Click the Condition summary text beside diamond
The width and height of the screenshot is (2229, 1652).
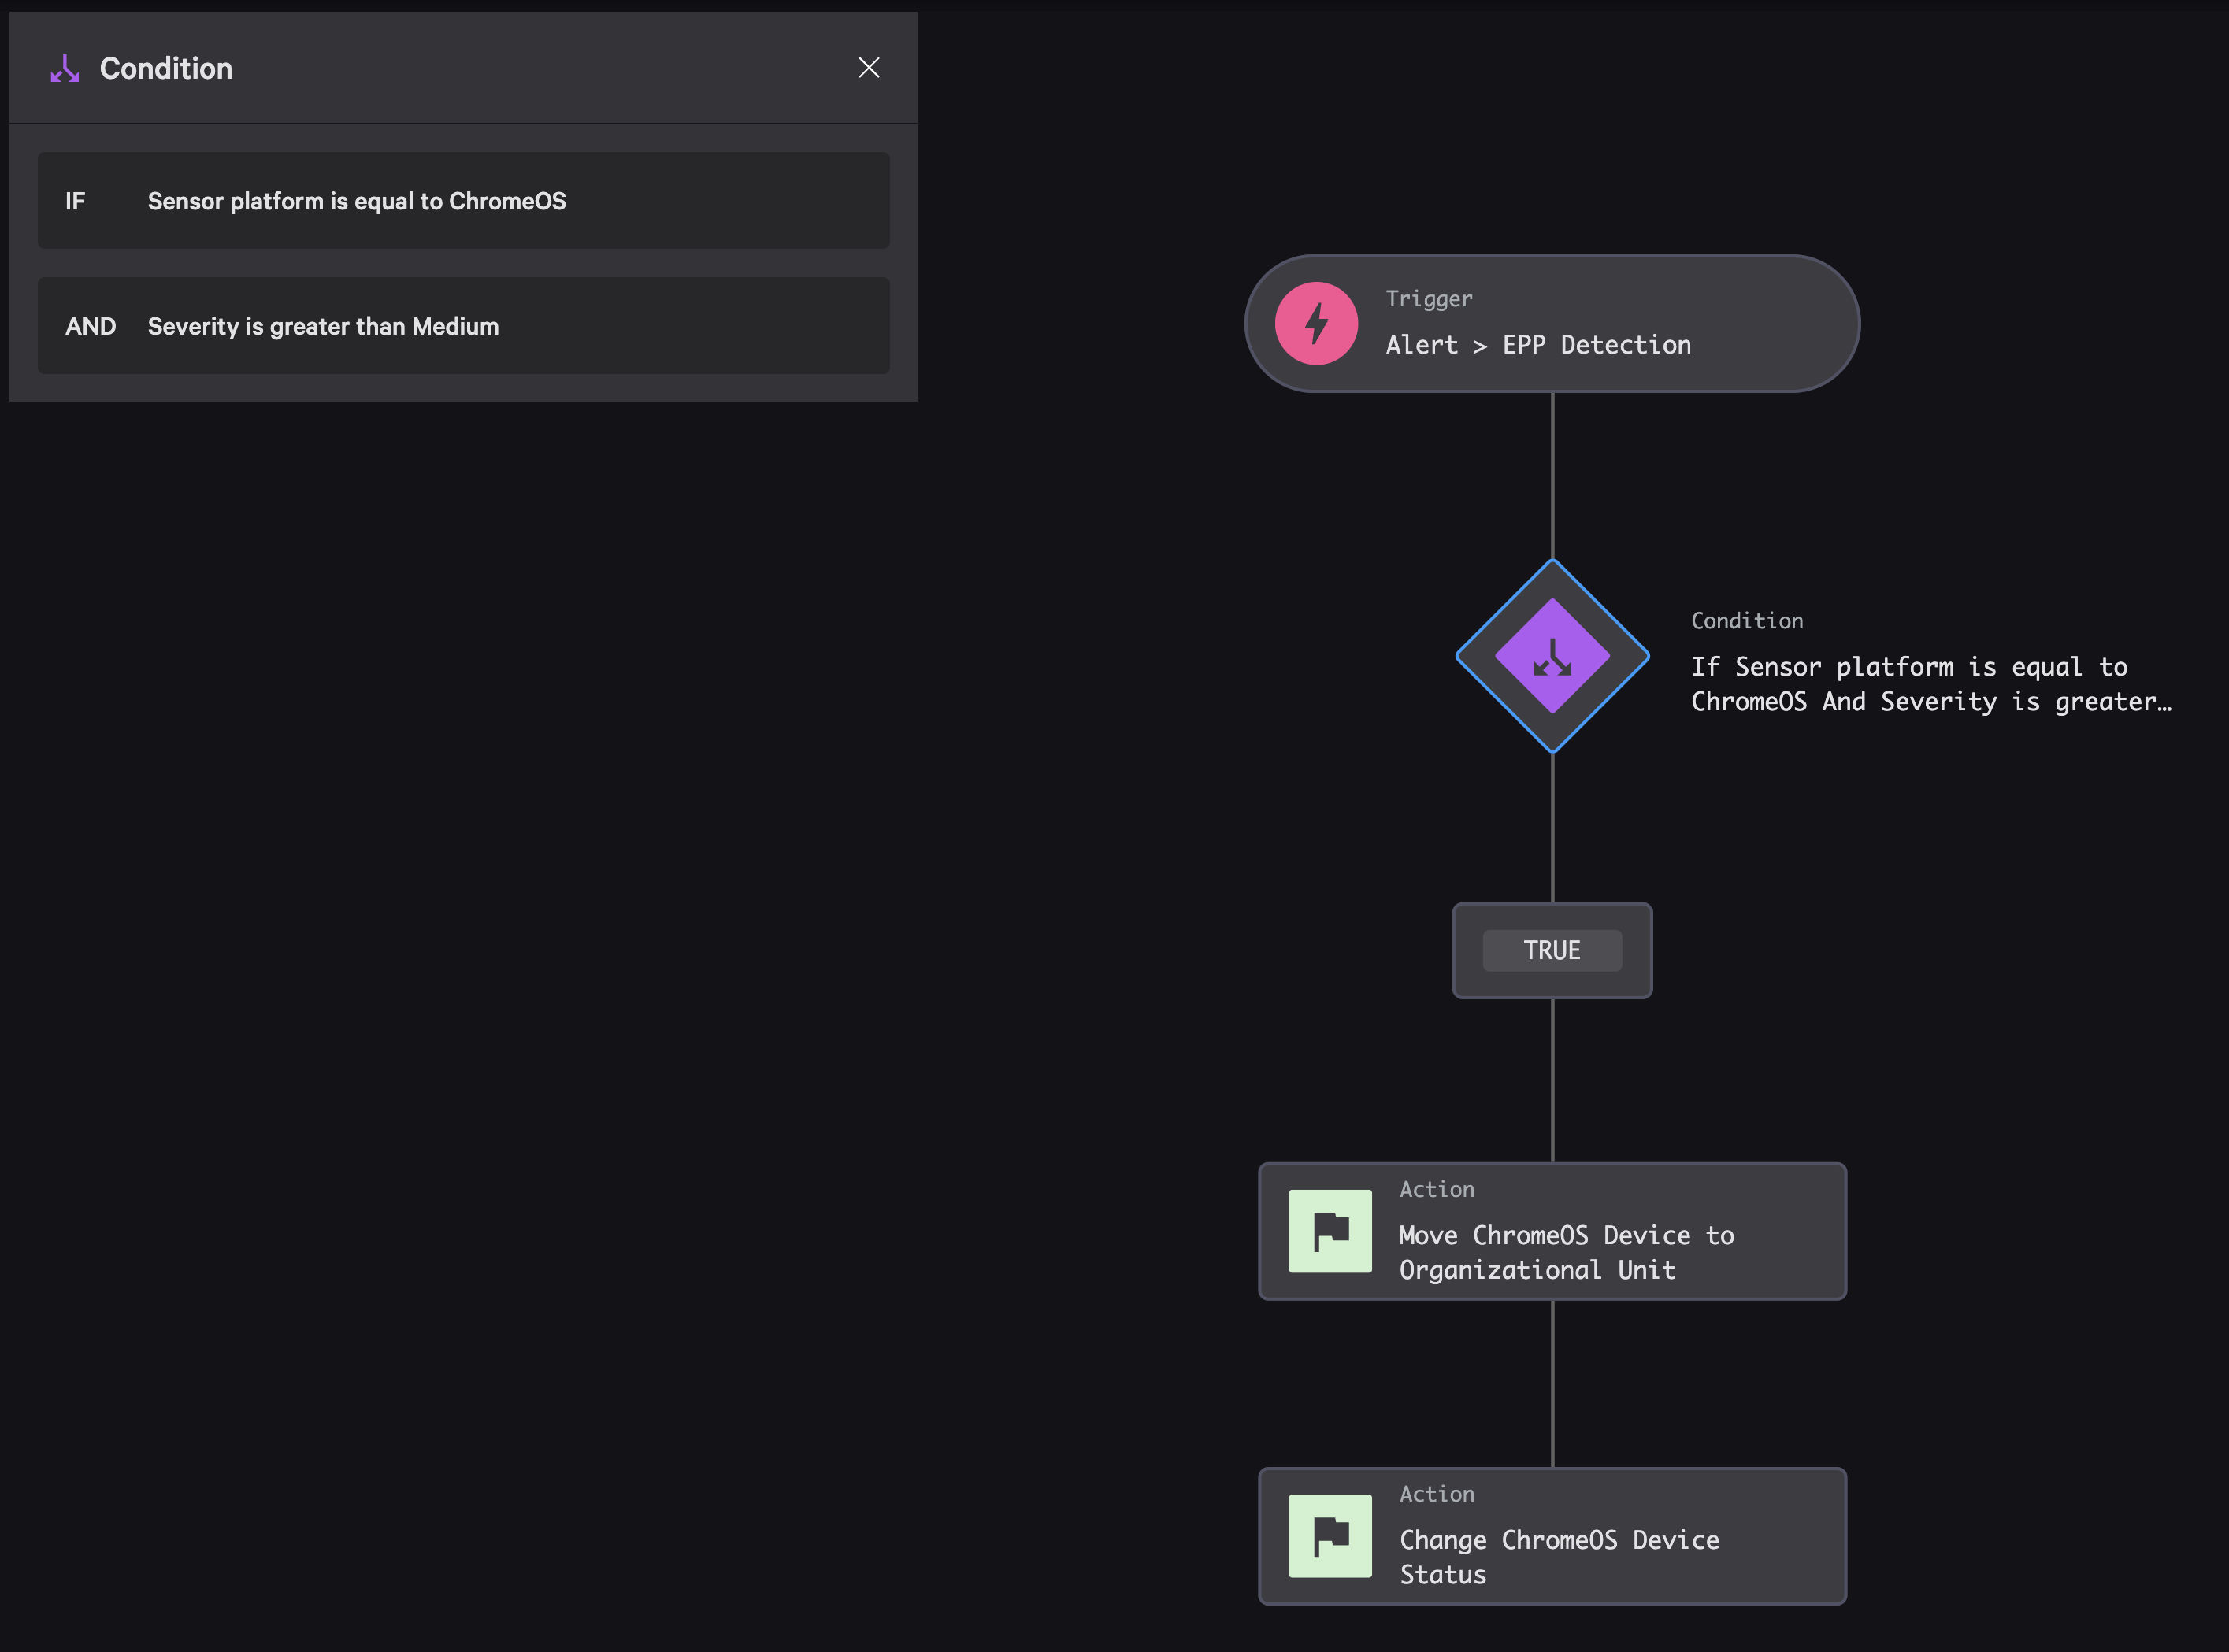click(1931, 684)
